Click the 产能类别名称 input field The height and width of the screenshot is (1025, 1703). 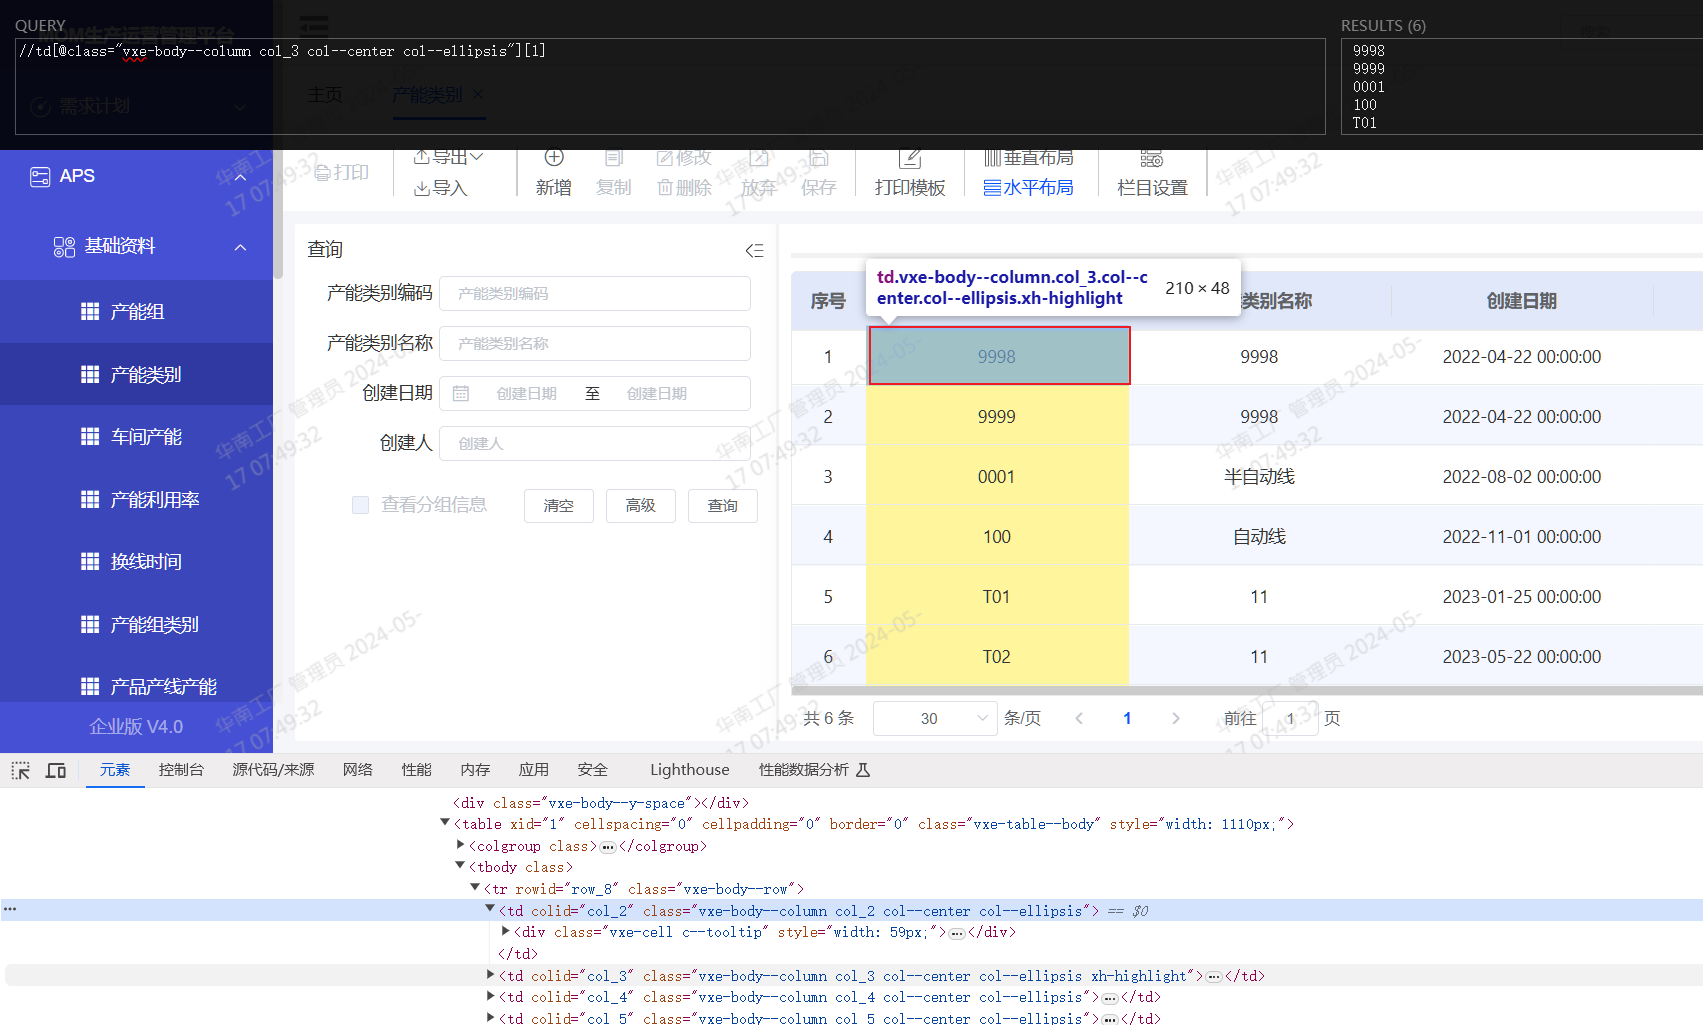point(595,344)
